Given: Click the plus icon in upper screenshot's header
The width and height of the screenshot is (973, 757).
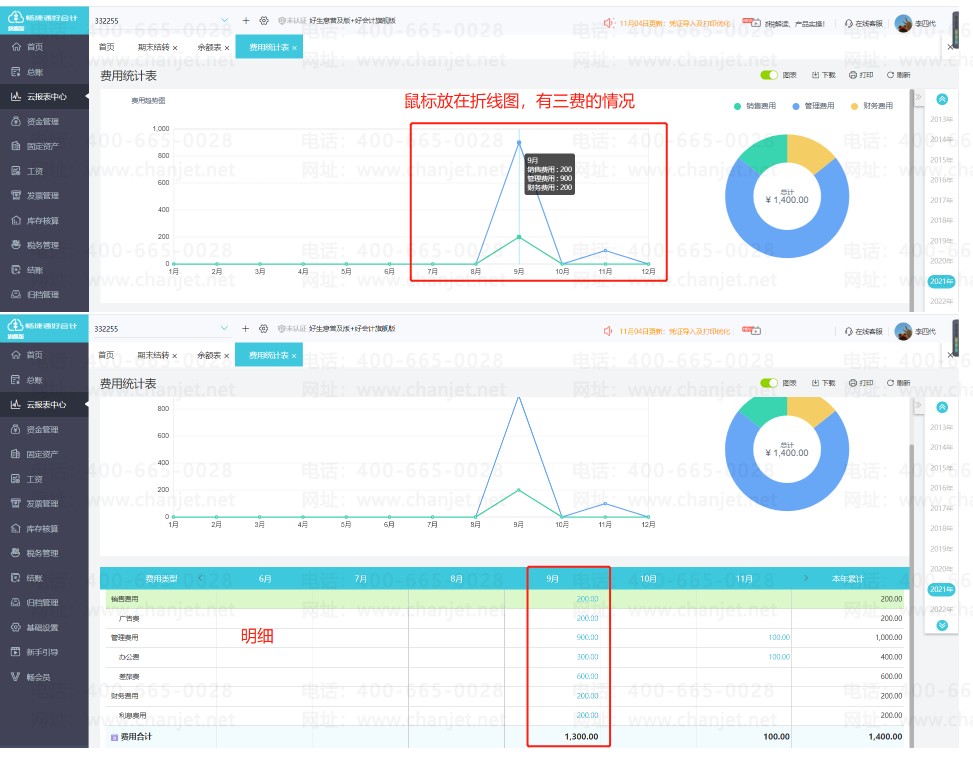Looking at the screenshot, I should [246, 20].
